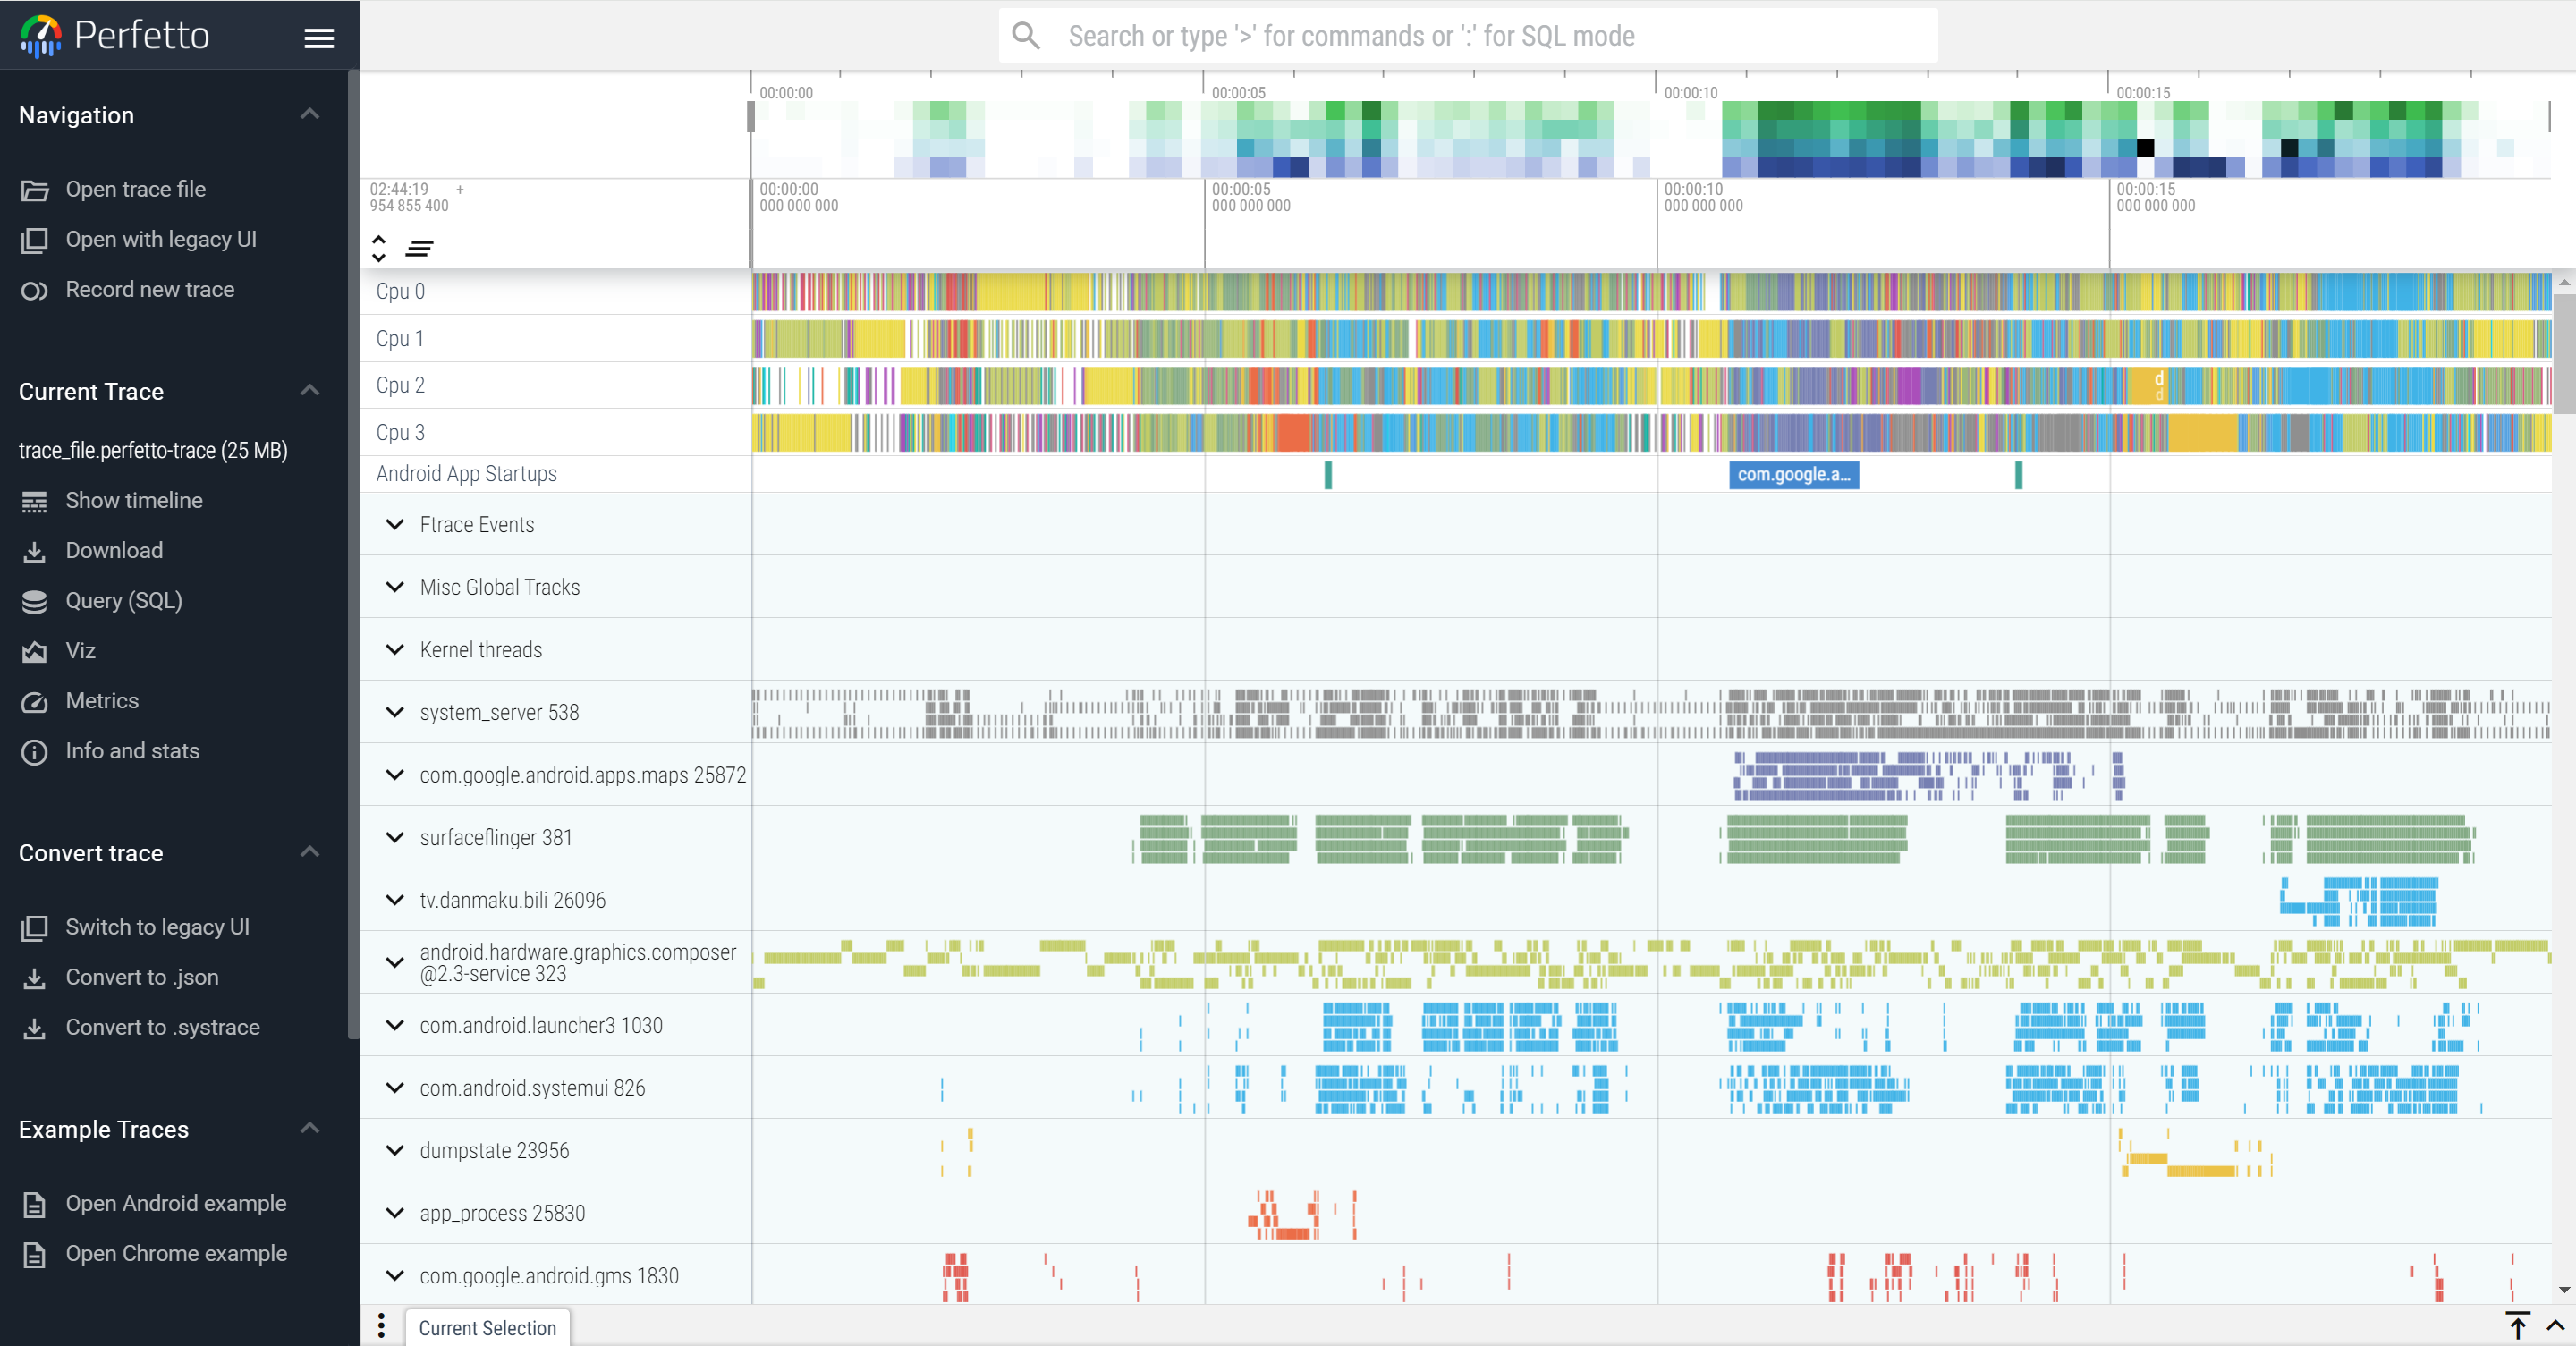The image size is (2576, 1346).
Task: Click the Switch to legacy UI icon
Action: click(35, 928)
